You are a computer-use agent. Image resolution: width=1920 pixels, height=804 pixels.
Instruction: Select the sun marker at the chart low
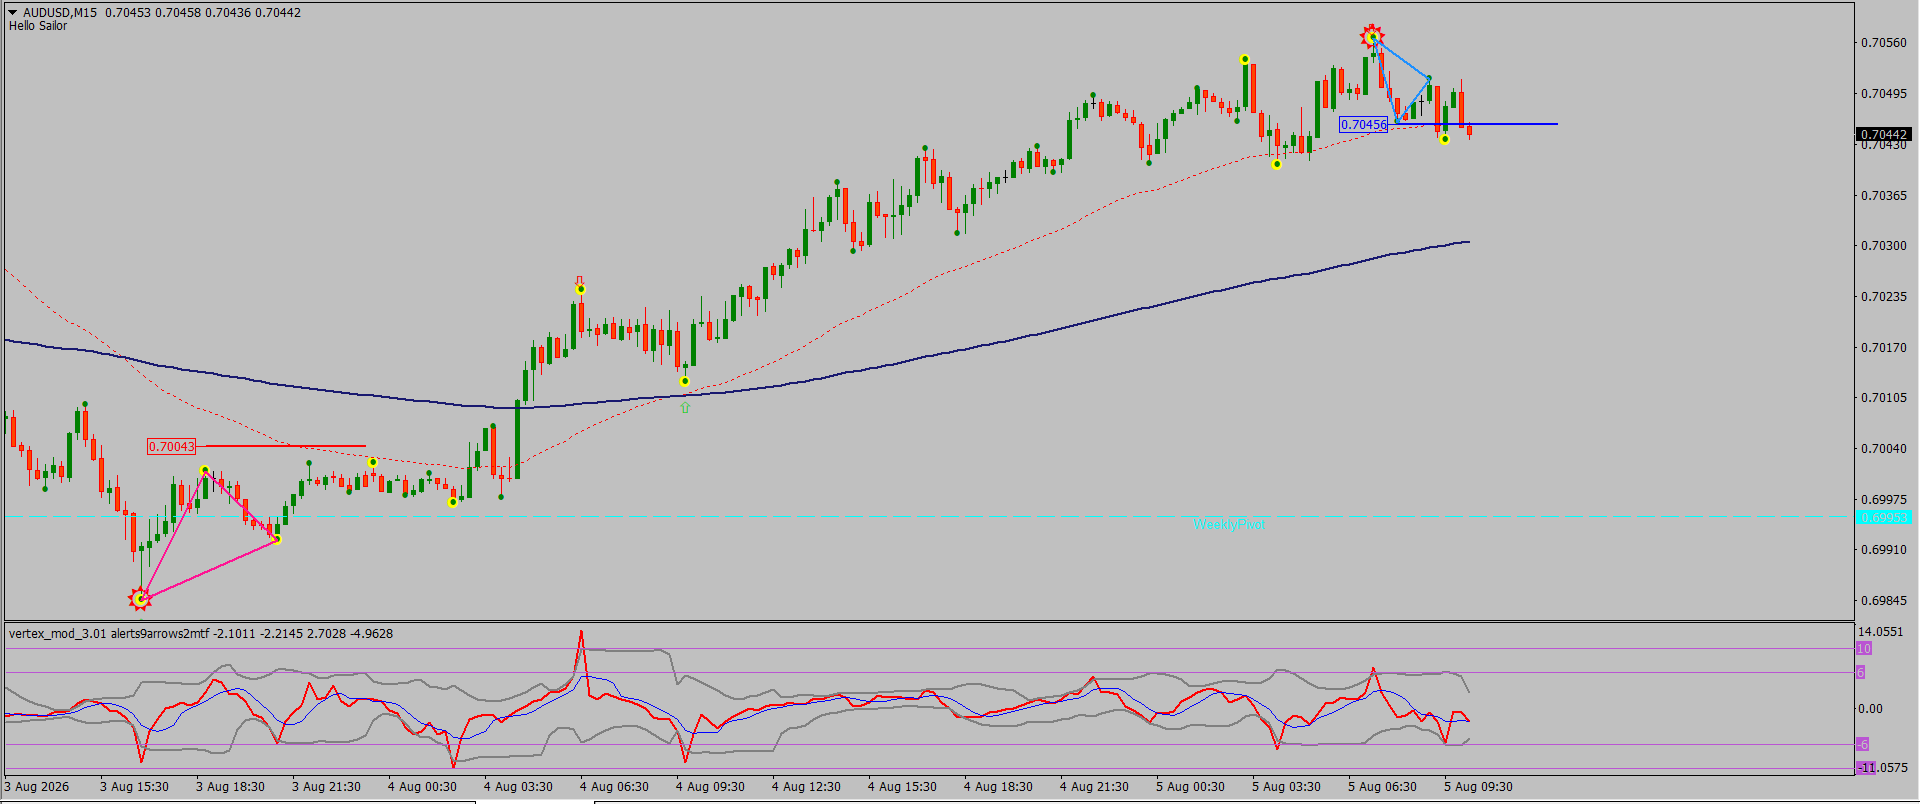(x=140, y=599)
